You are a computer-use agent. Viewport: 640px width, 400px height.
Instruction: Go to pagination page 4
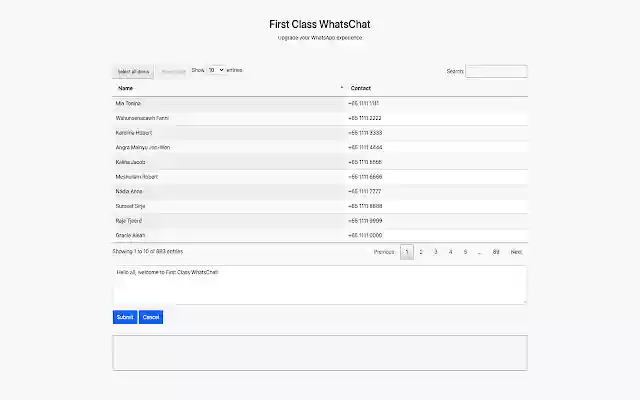(x=451, y=252)
